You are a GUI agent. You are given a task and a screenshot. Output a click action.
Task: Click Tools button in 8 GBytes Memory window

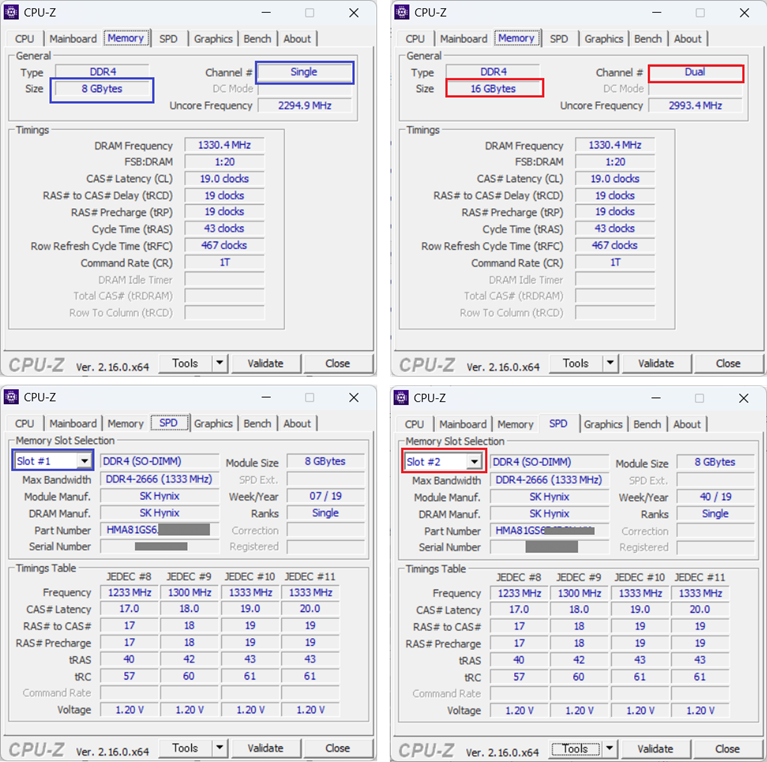pyautogui.click(x=185, y=363)
